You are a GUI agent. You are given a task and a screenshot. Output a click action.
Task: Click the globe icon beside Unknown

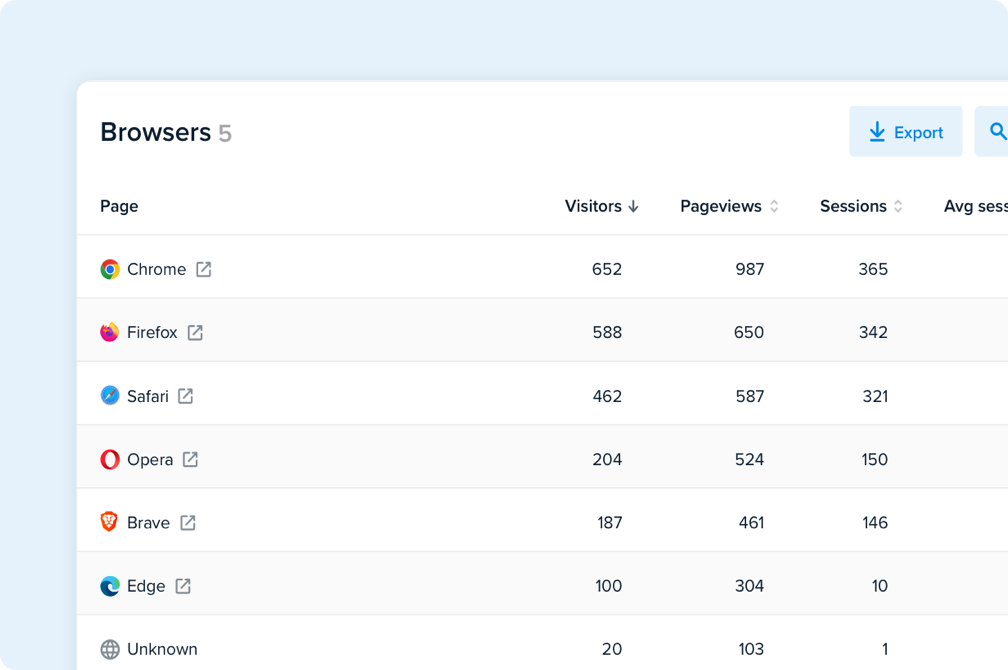click(x=110, y=649)
